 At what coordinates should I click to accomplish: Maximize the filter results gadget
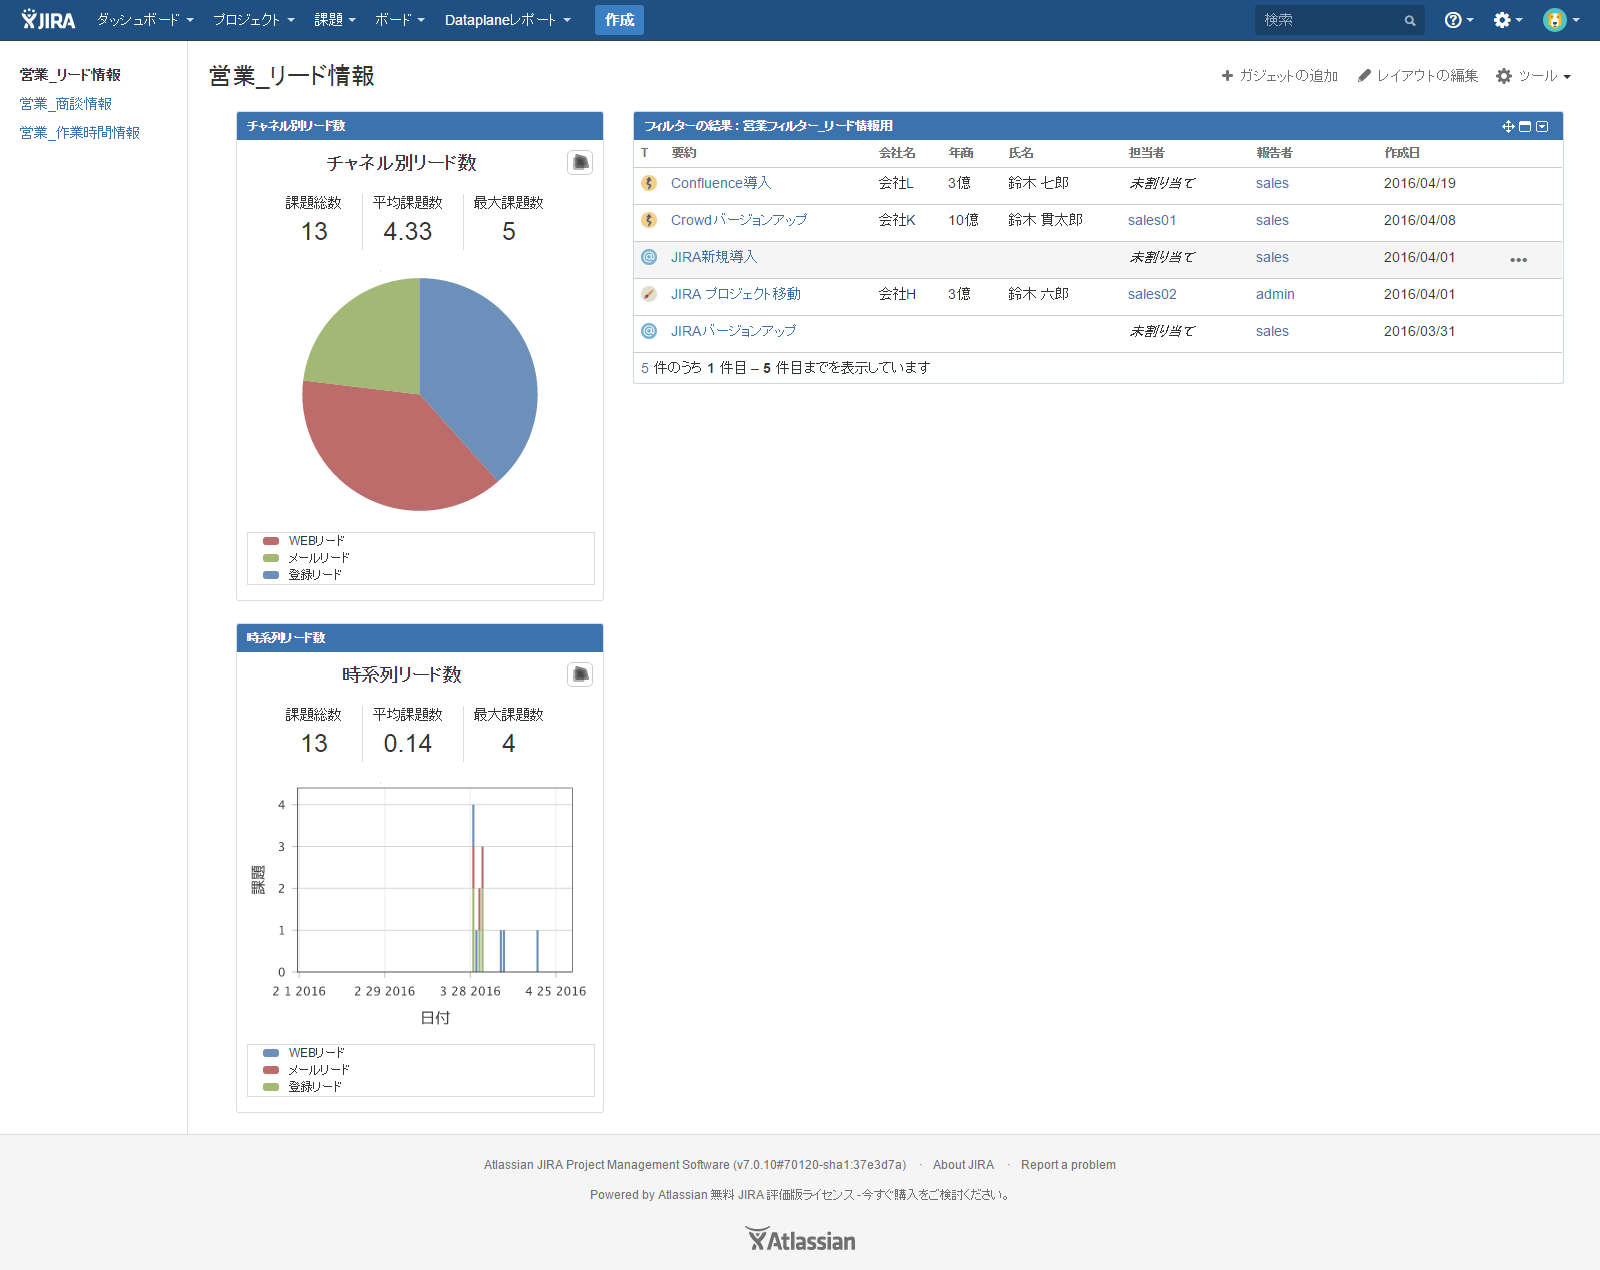[x=1525, y=126]
